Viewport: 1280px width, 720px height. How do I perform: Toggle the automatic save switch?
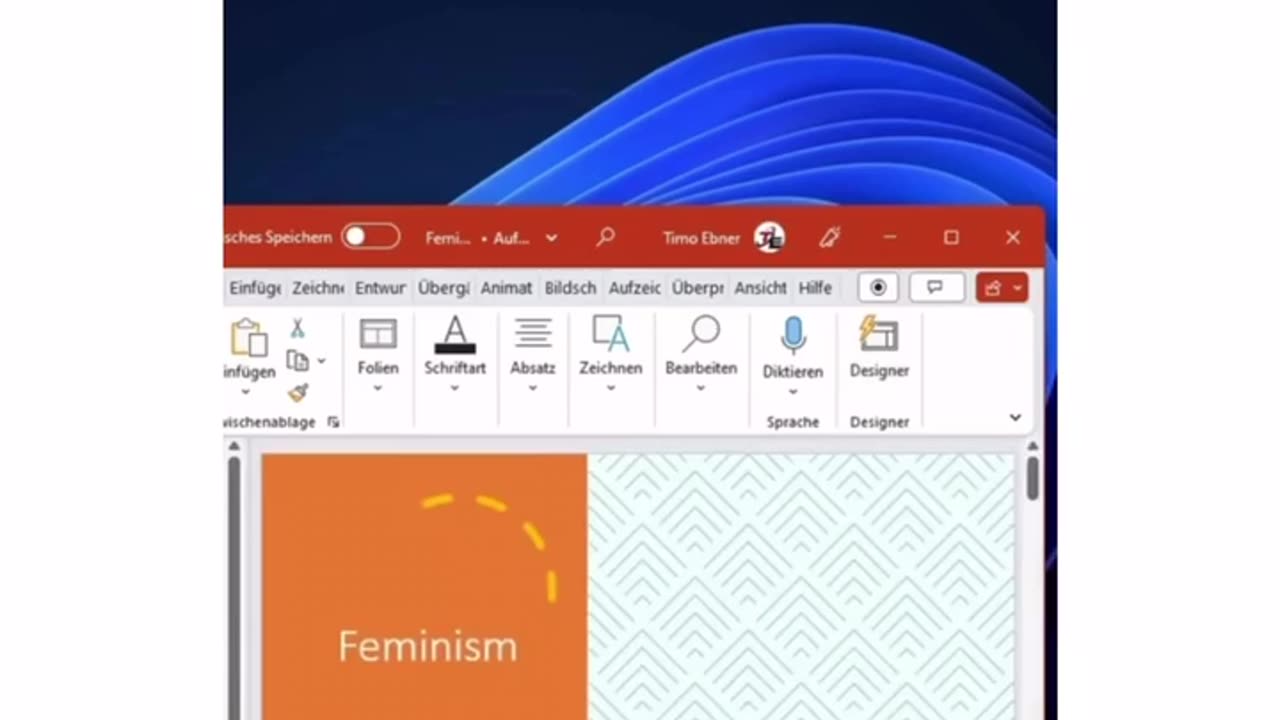[370, 237]
